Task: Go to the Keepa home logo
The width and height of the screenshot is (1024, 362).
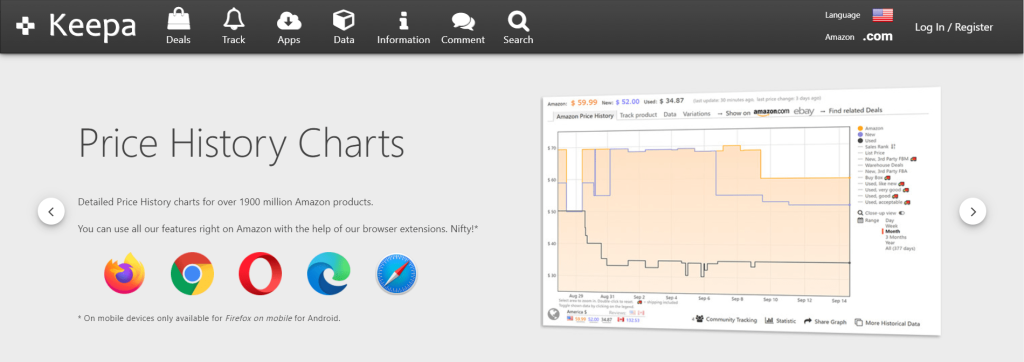Action: (x=76, y=26)
